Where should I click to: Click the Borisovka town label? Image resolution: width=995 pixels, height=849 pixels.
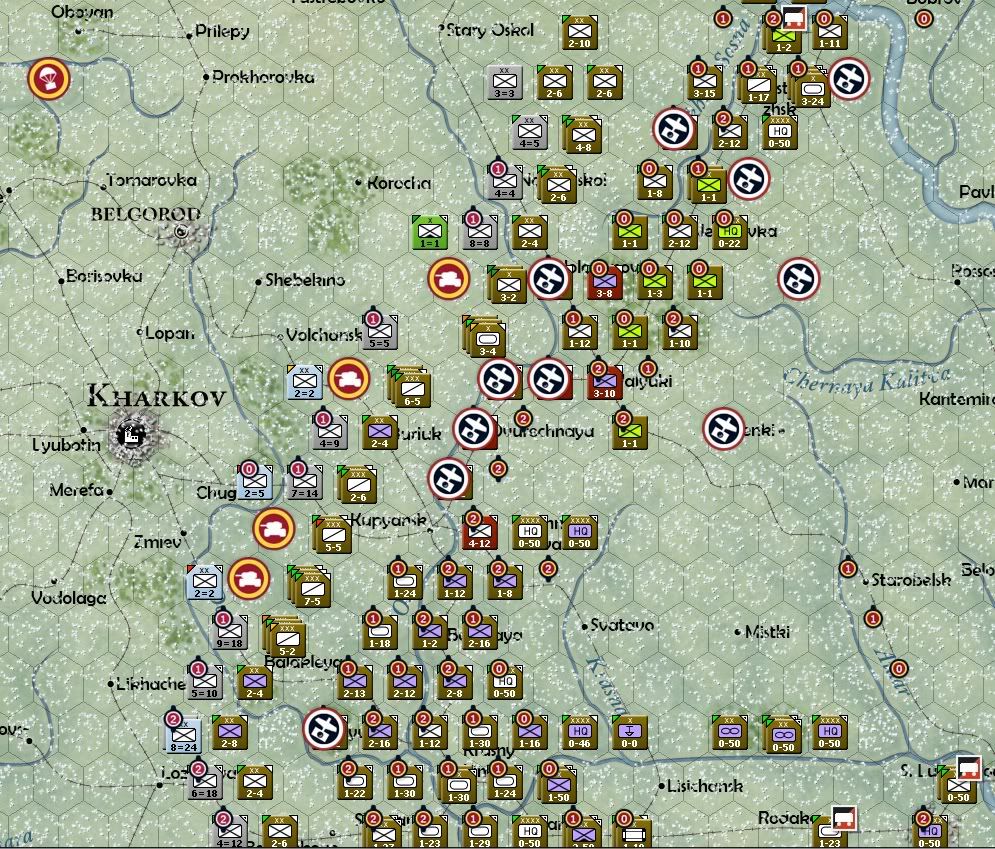pyautogui.click(x=104, y=276)
